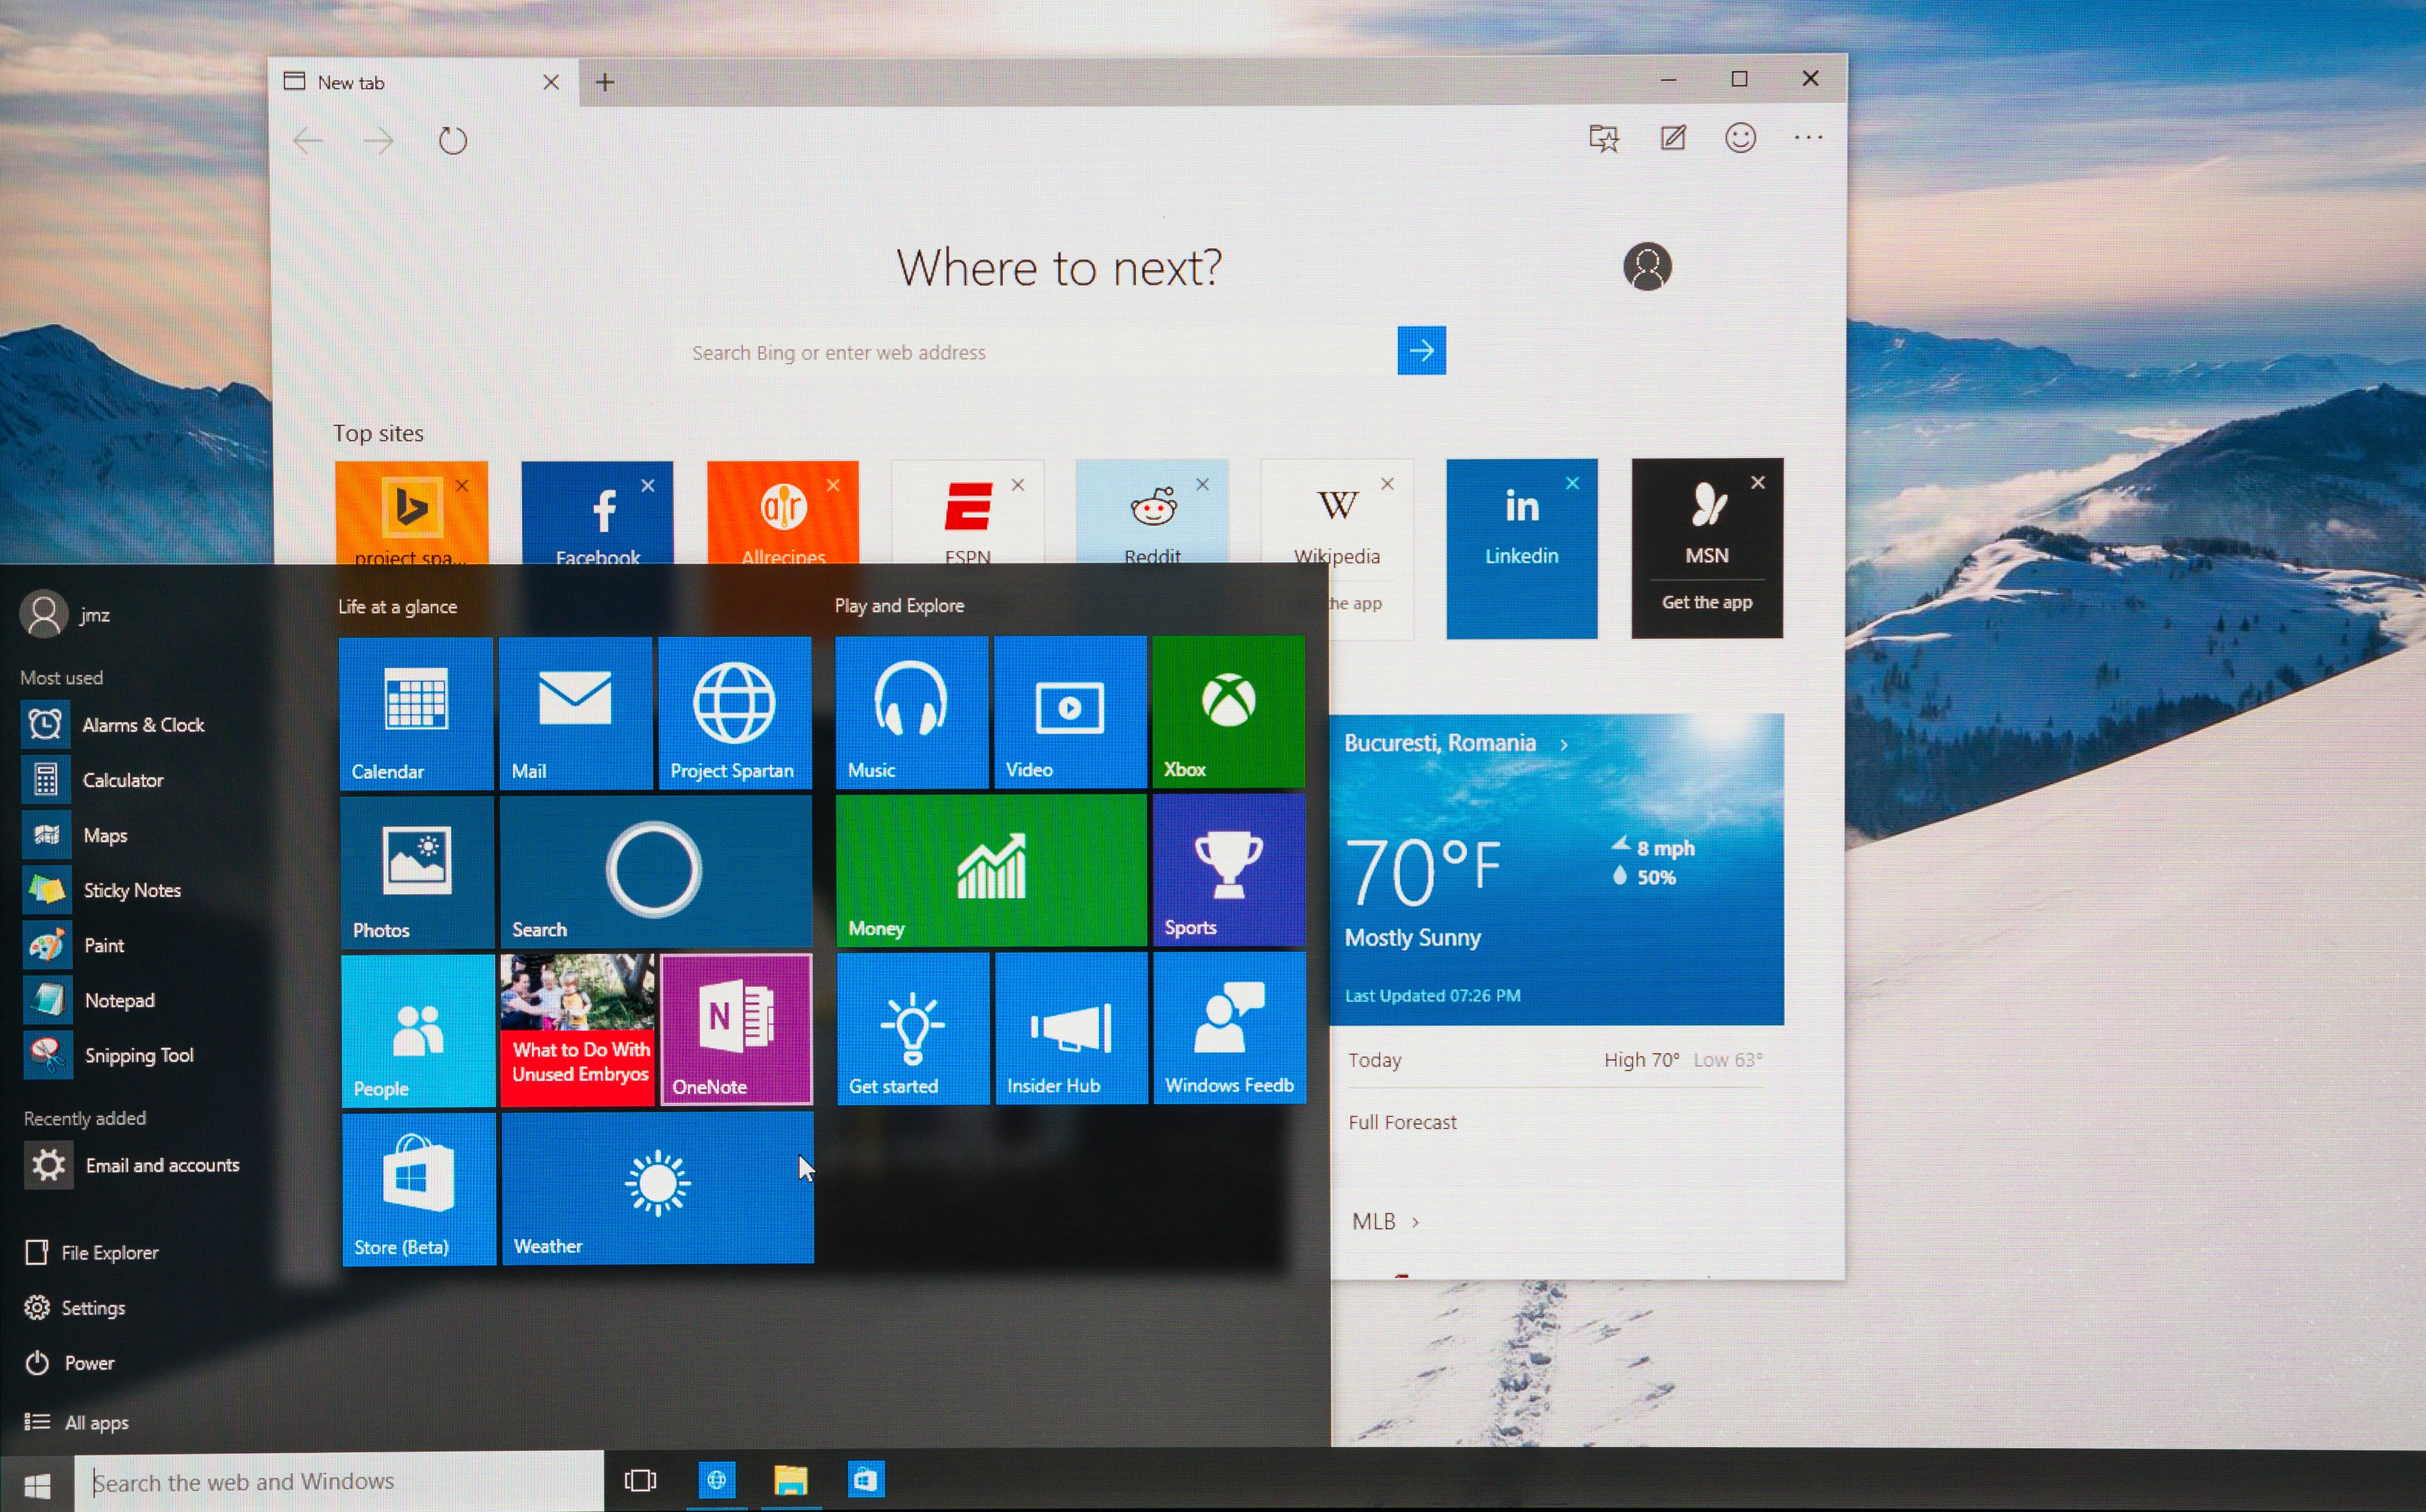Click Get the app on the MSN tile
This screenshot has height=1512, width=2426.
(1706, 601)
